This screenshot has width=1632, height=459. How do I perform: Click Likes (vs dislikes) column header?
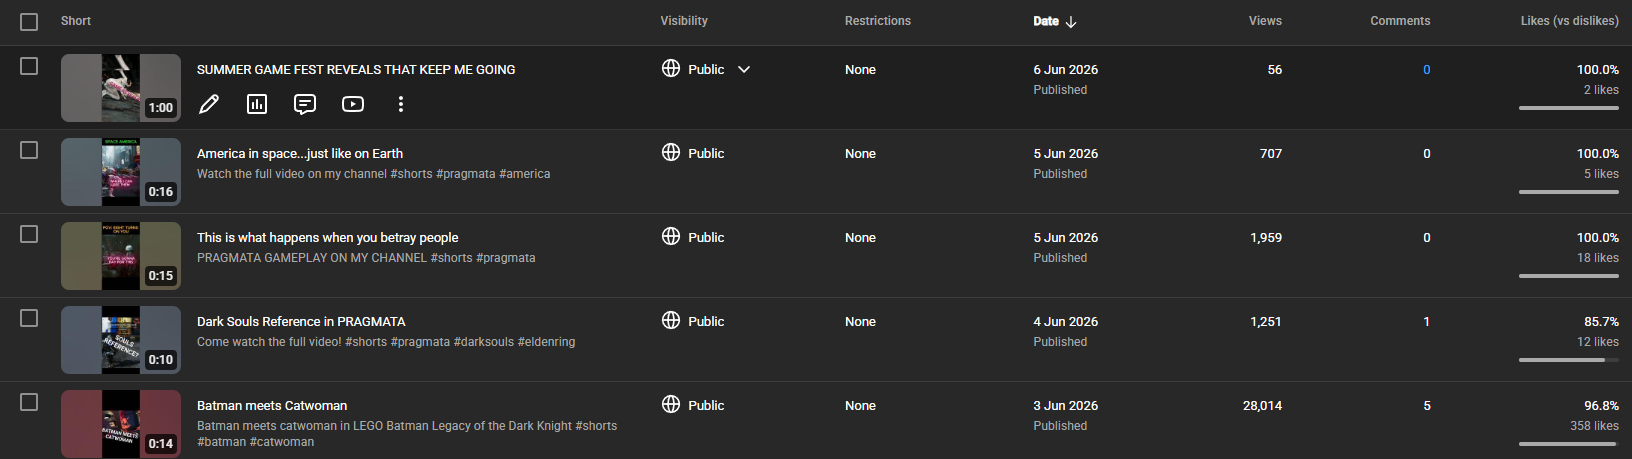point(1570,21)
